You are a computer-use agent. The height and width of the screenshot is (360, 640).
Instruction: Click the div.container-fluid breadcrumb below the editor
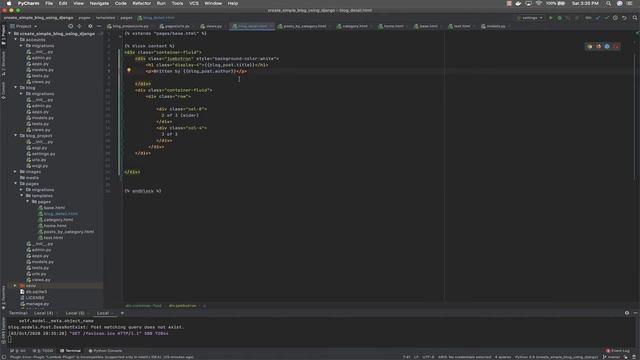click(143, 306)
